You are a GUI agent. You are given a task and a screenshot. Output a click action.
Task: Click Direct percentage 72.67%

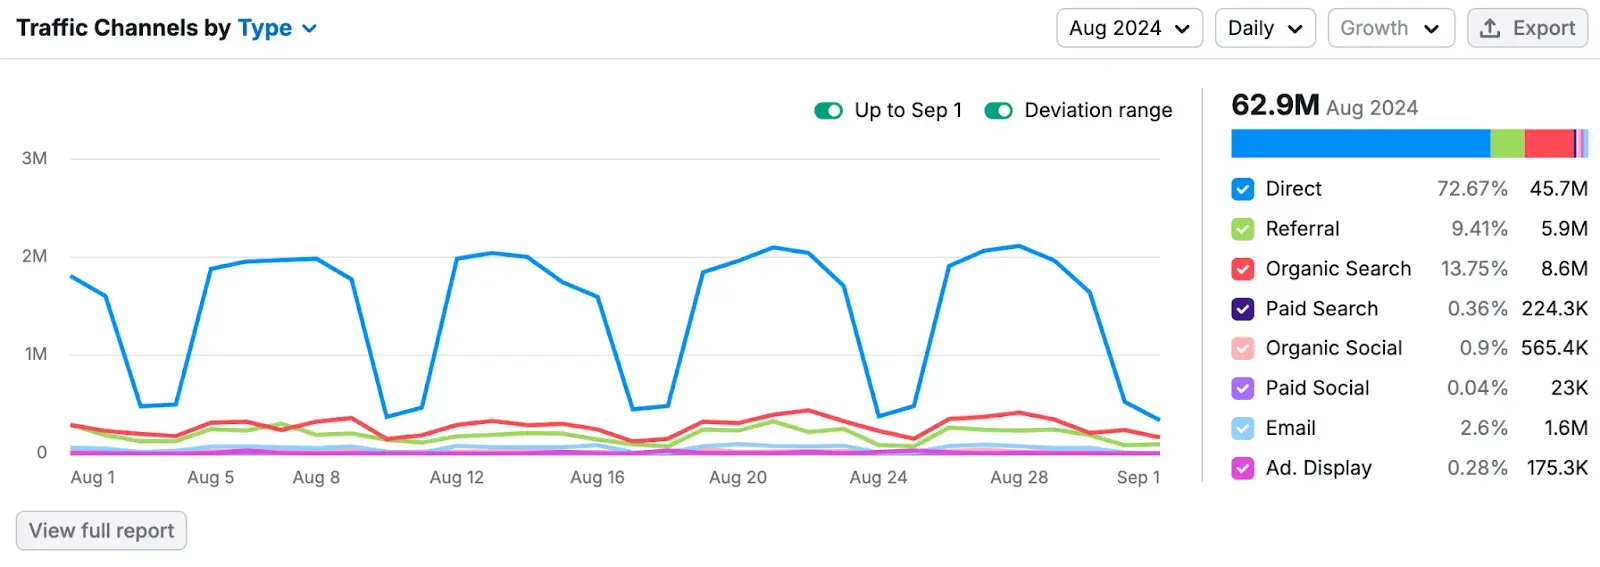[1472, 189]
